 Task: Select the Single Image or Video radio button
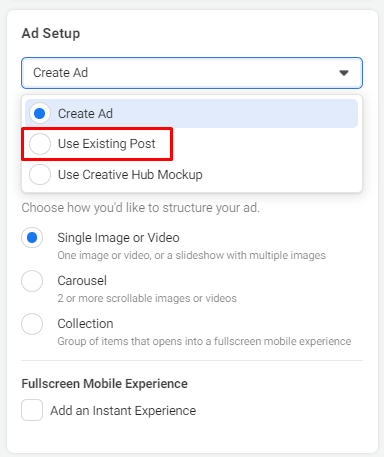click(32, 238)
